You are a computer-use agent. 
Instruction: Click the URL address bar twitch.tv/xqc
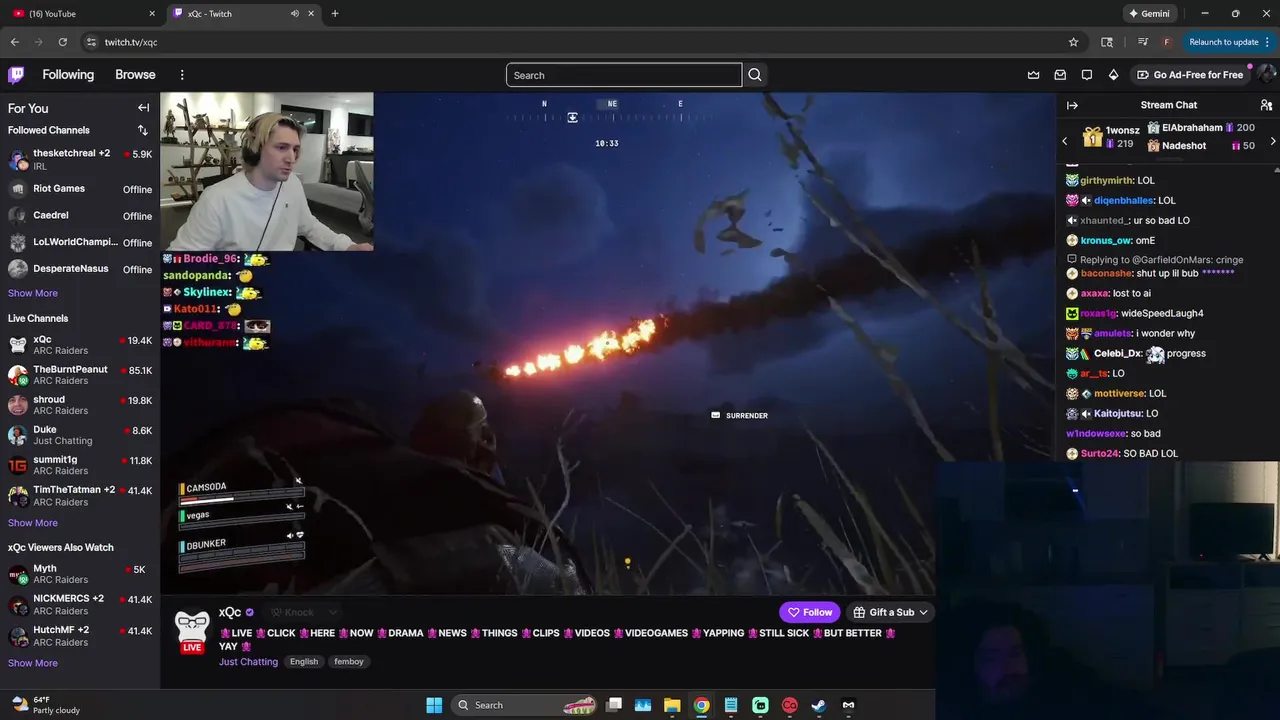point(131,42)
